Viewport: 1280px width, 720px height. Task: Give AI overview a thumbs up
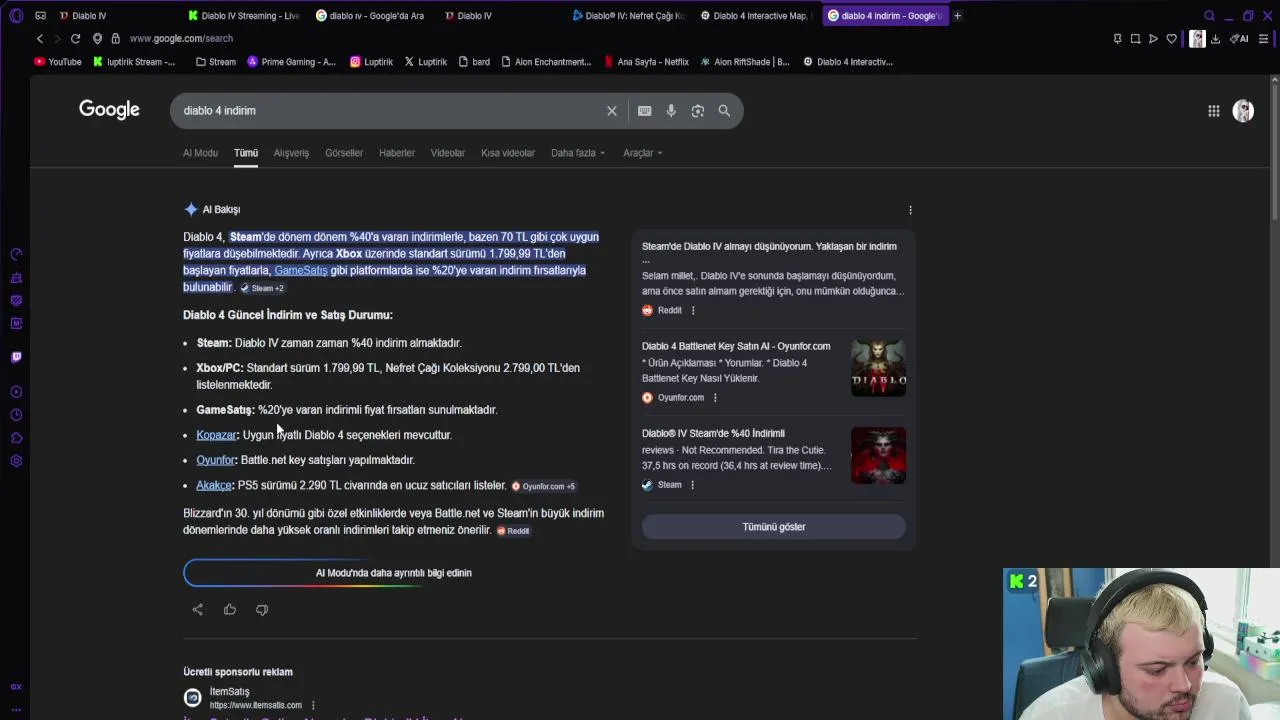(x=230, y=609)
